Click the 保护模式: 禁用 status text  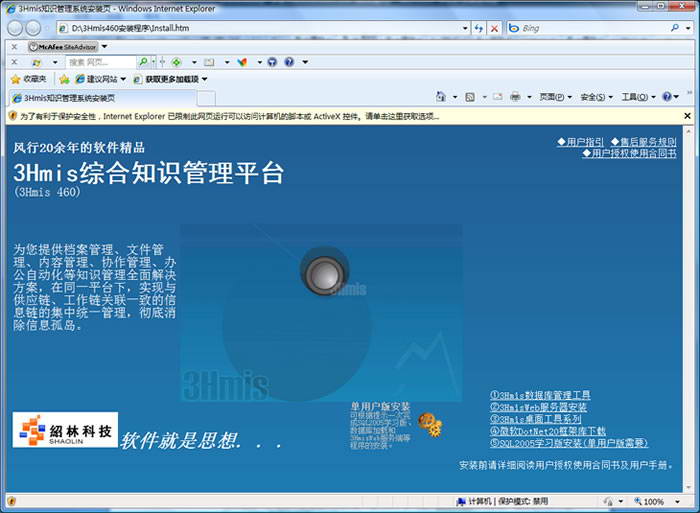pyautogui.click(x=522, y=501)
